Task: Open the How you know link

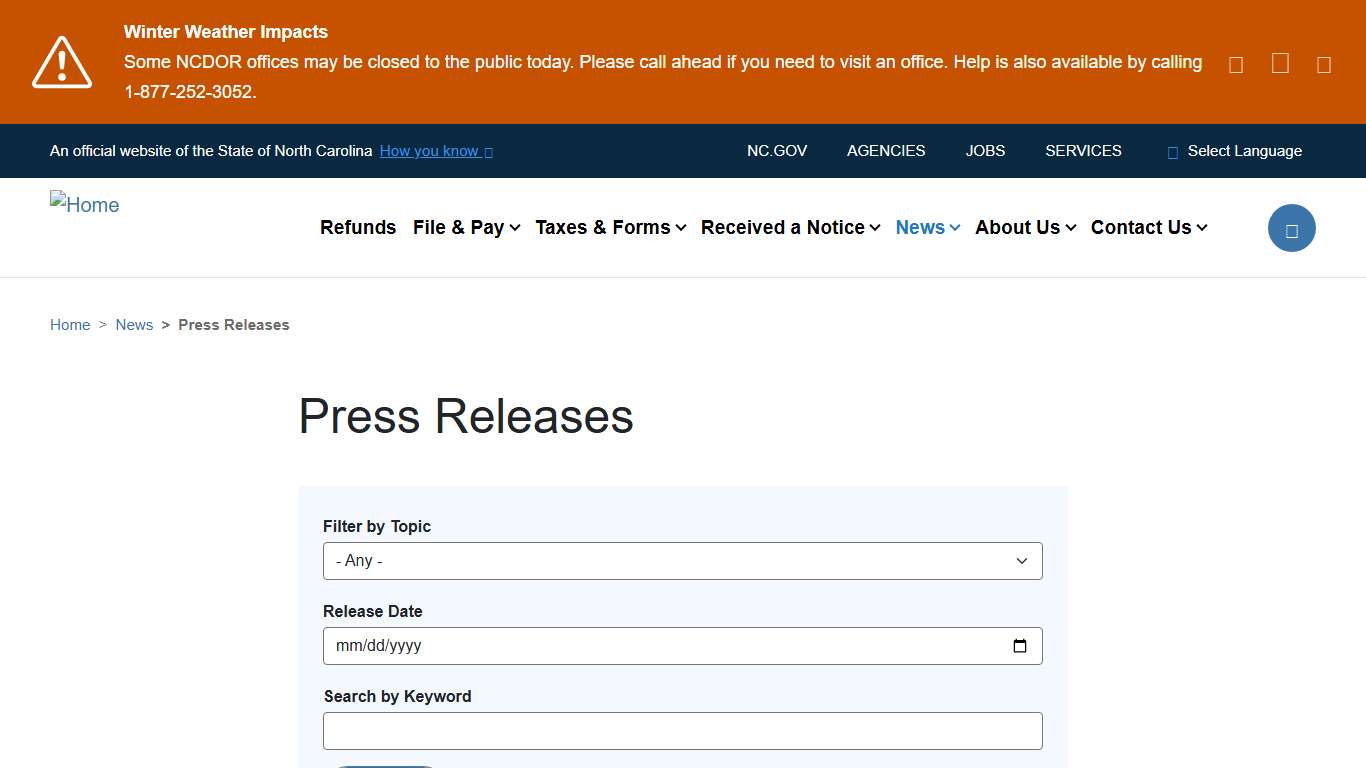Action: click(430, 151)
